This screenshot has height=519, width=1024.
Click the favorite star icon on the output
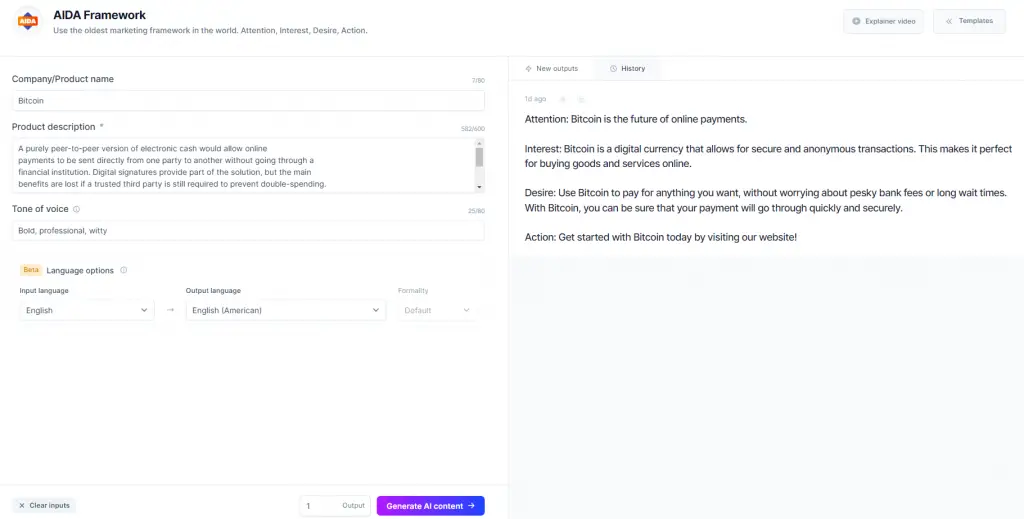pos(562,99)
